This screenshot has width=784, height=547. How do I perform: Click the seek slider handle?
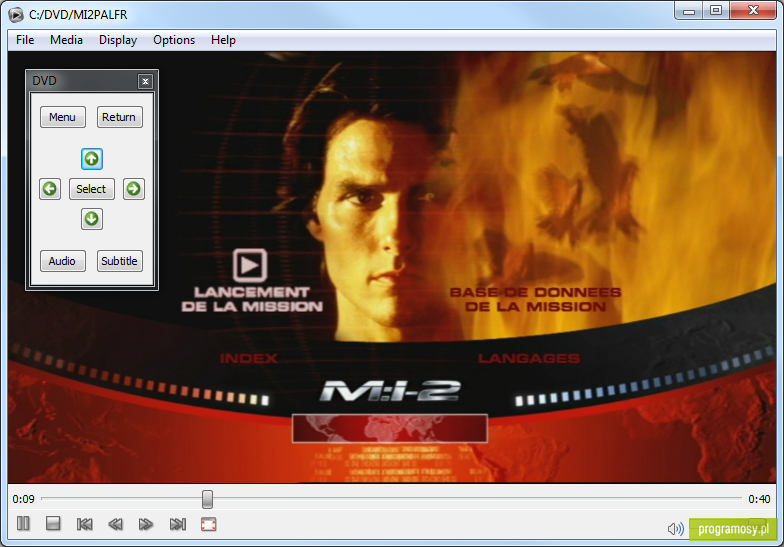tap(207, 499)
